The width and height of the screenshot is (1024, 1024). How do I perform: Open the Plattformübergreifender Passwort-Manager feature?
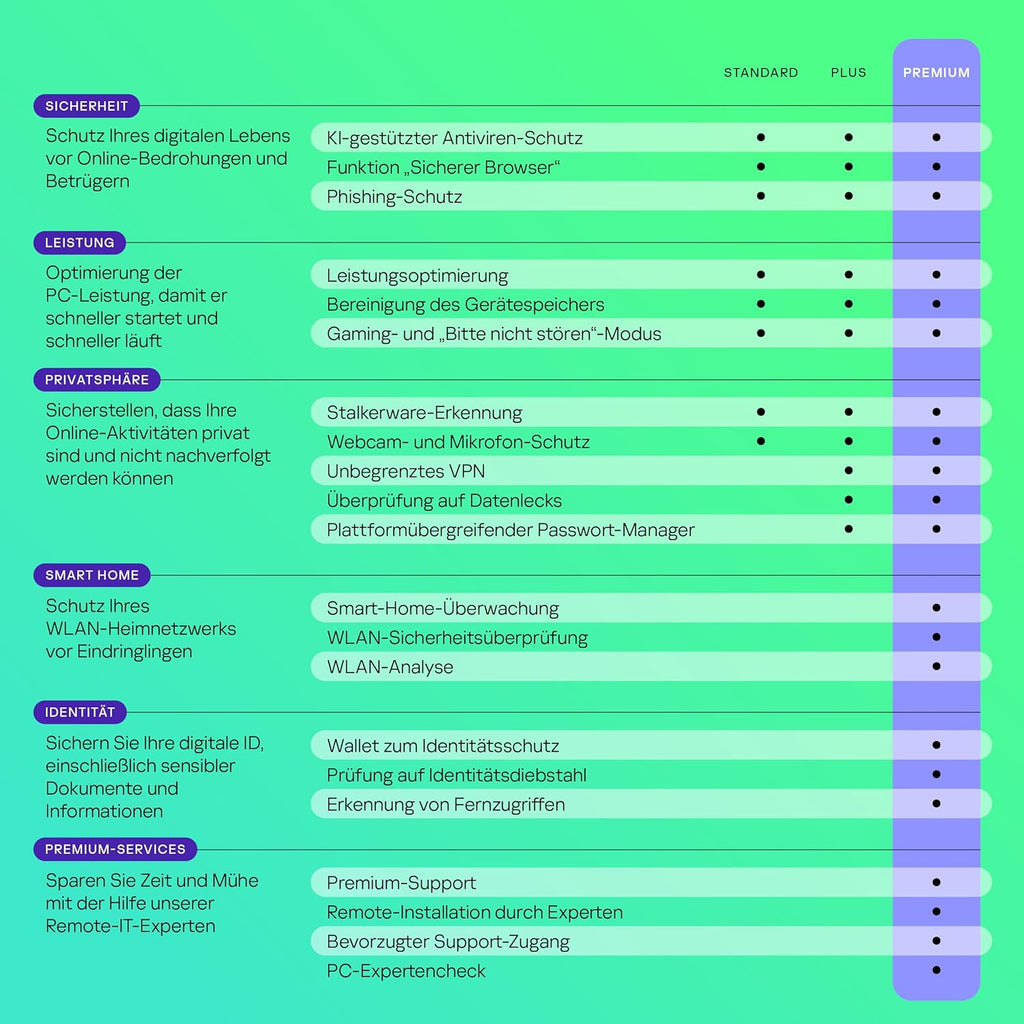(510, 530)
